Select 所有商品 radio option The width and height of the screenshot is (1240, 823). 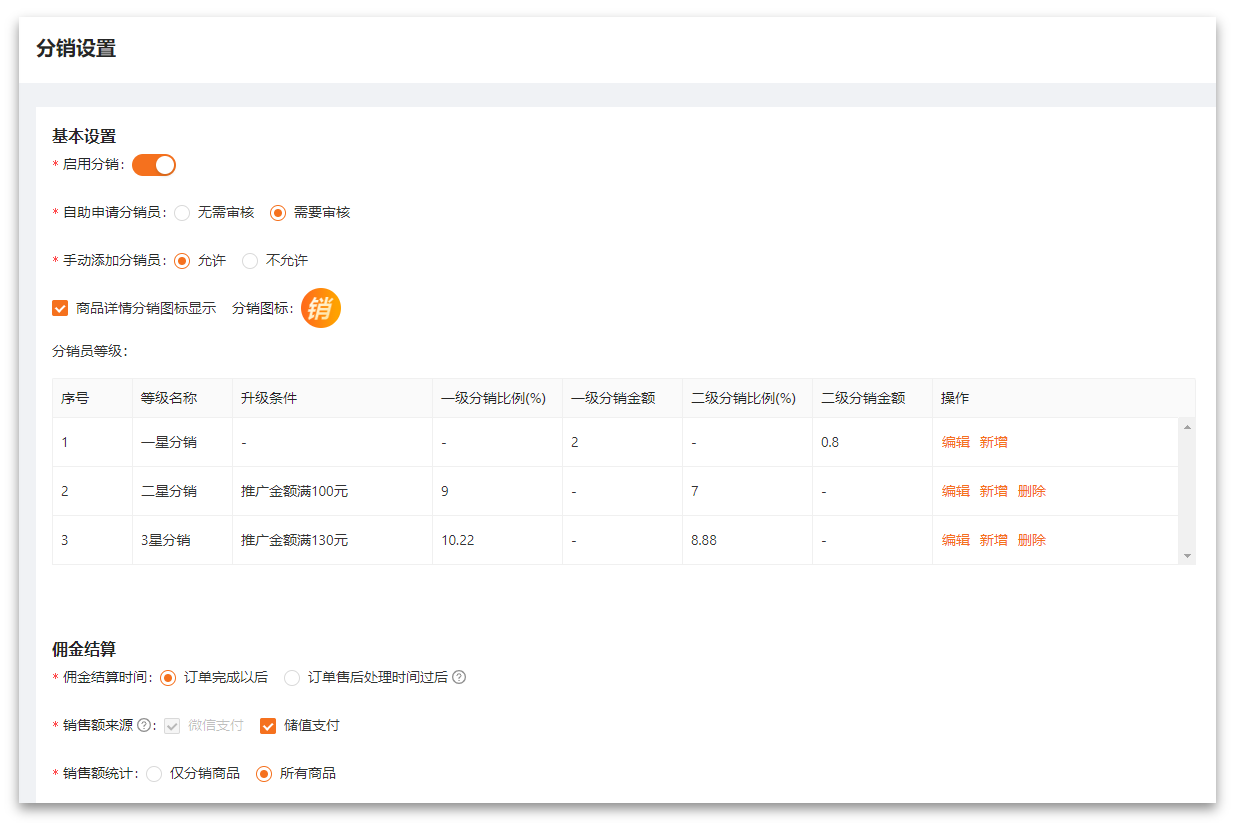click(x=264, y=773)
